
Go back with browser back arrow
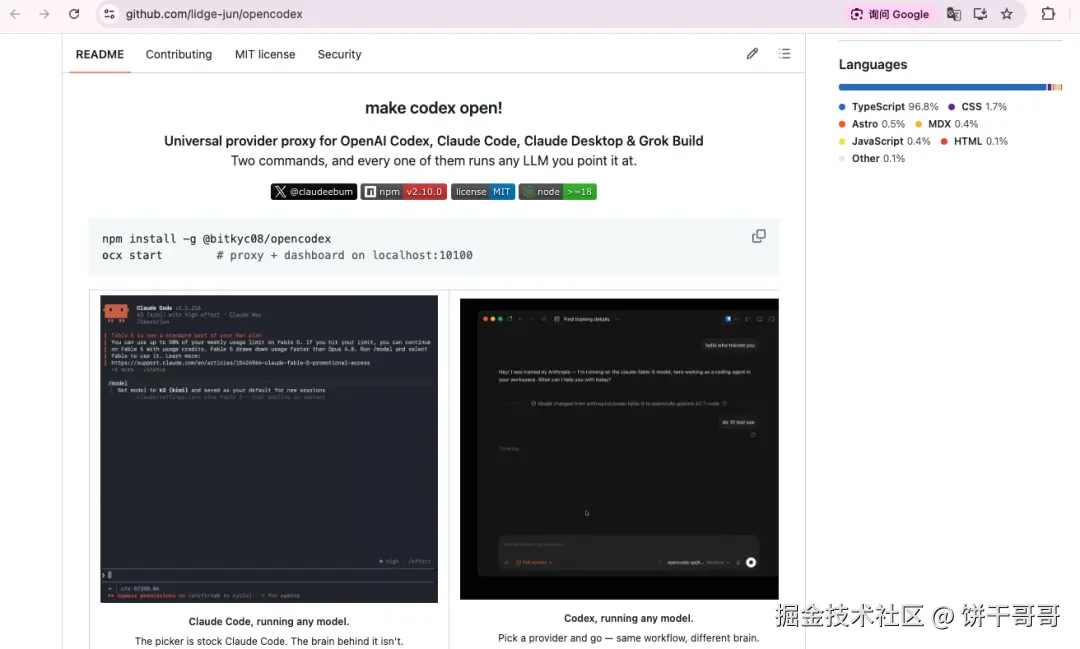click(x=15, y=14)
